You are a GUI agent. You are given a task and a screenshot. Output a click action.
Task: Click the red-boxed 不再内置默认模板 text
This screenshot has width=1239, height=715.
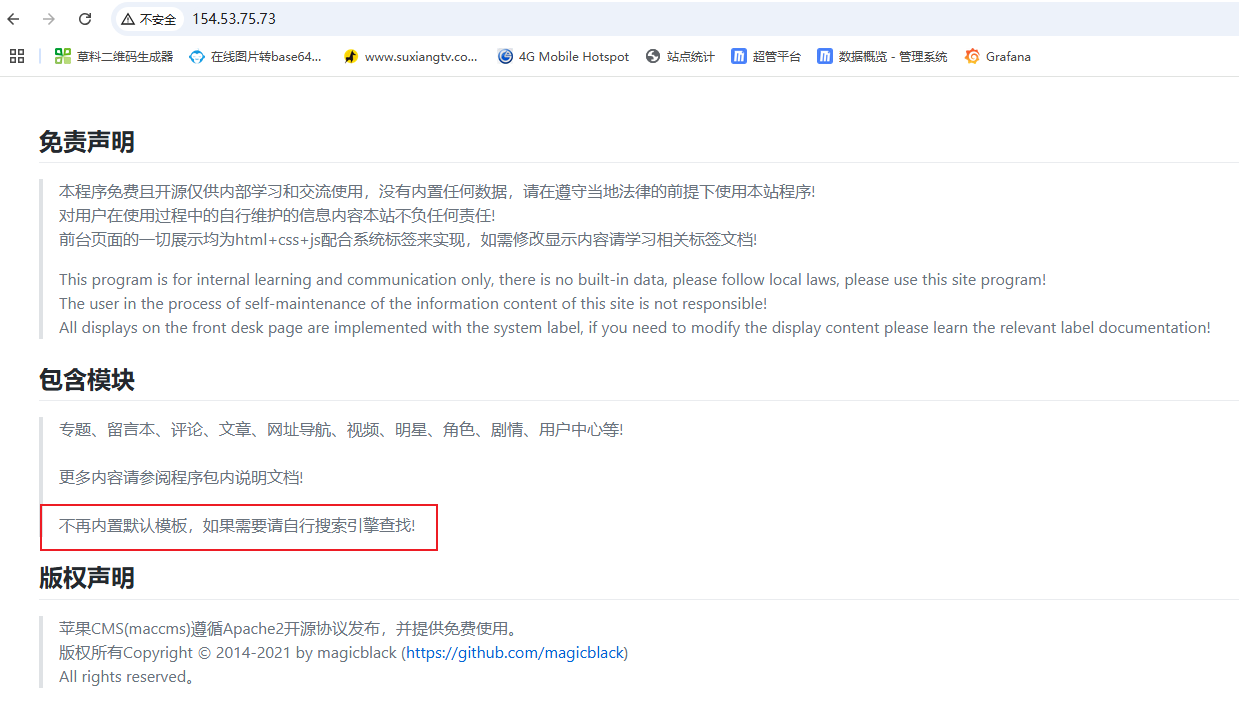(x=237, y=526)
